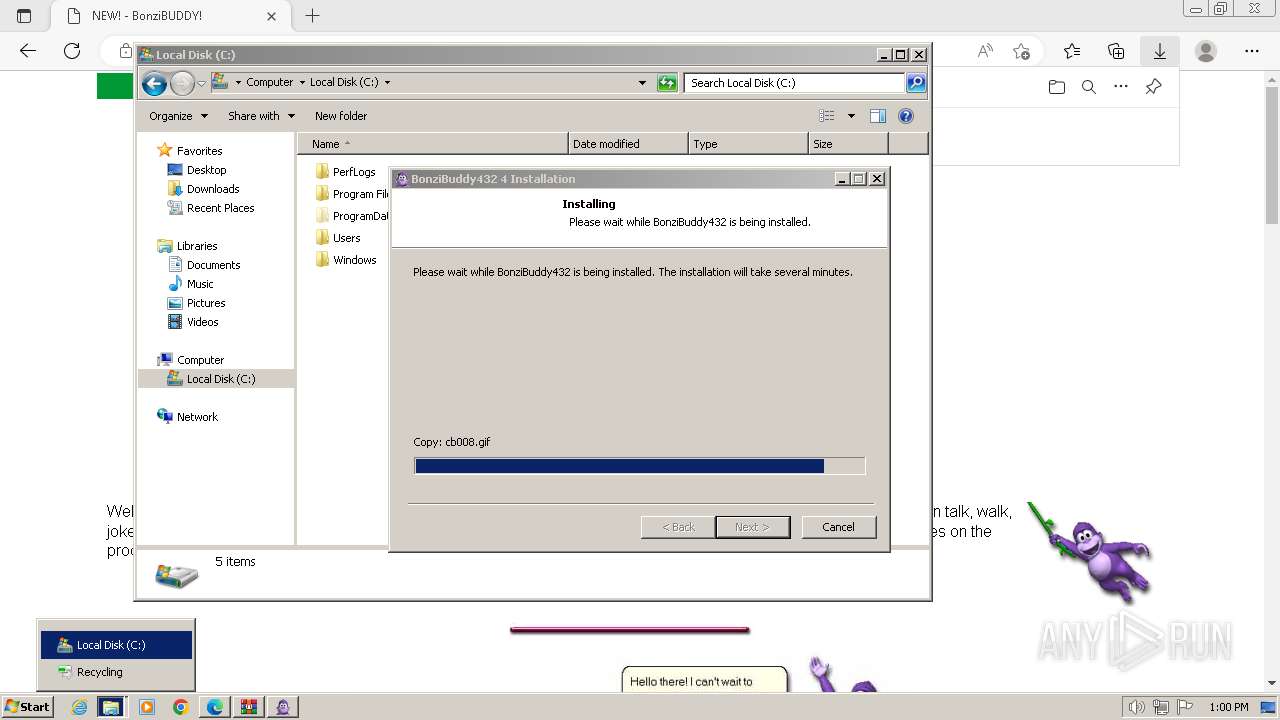The image size is (1280, 720).
Task: Open the Edge profile avatar
Action: (x=1206, y=51)
